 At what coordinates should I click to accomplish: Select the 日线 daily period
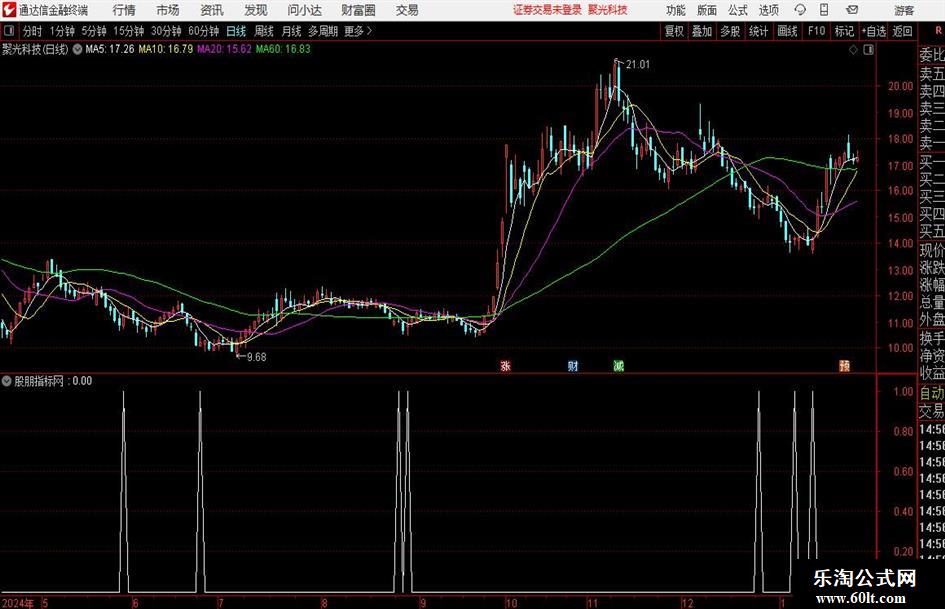[236, 31]
